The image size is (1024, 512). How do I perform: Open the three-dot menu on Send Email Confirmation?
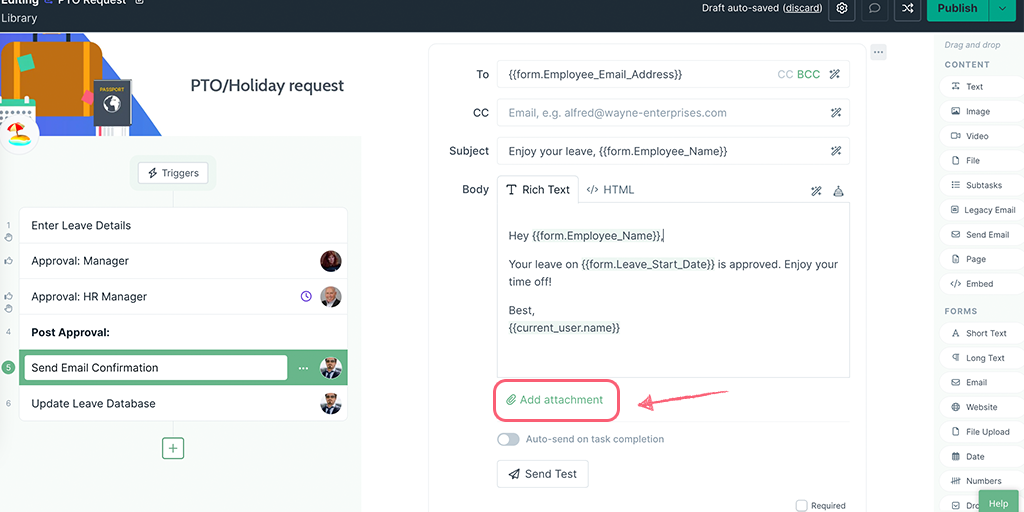coord(304,368)
